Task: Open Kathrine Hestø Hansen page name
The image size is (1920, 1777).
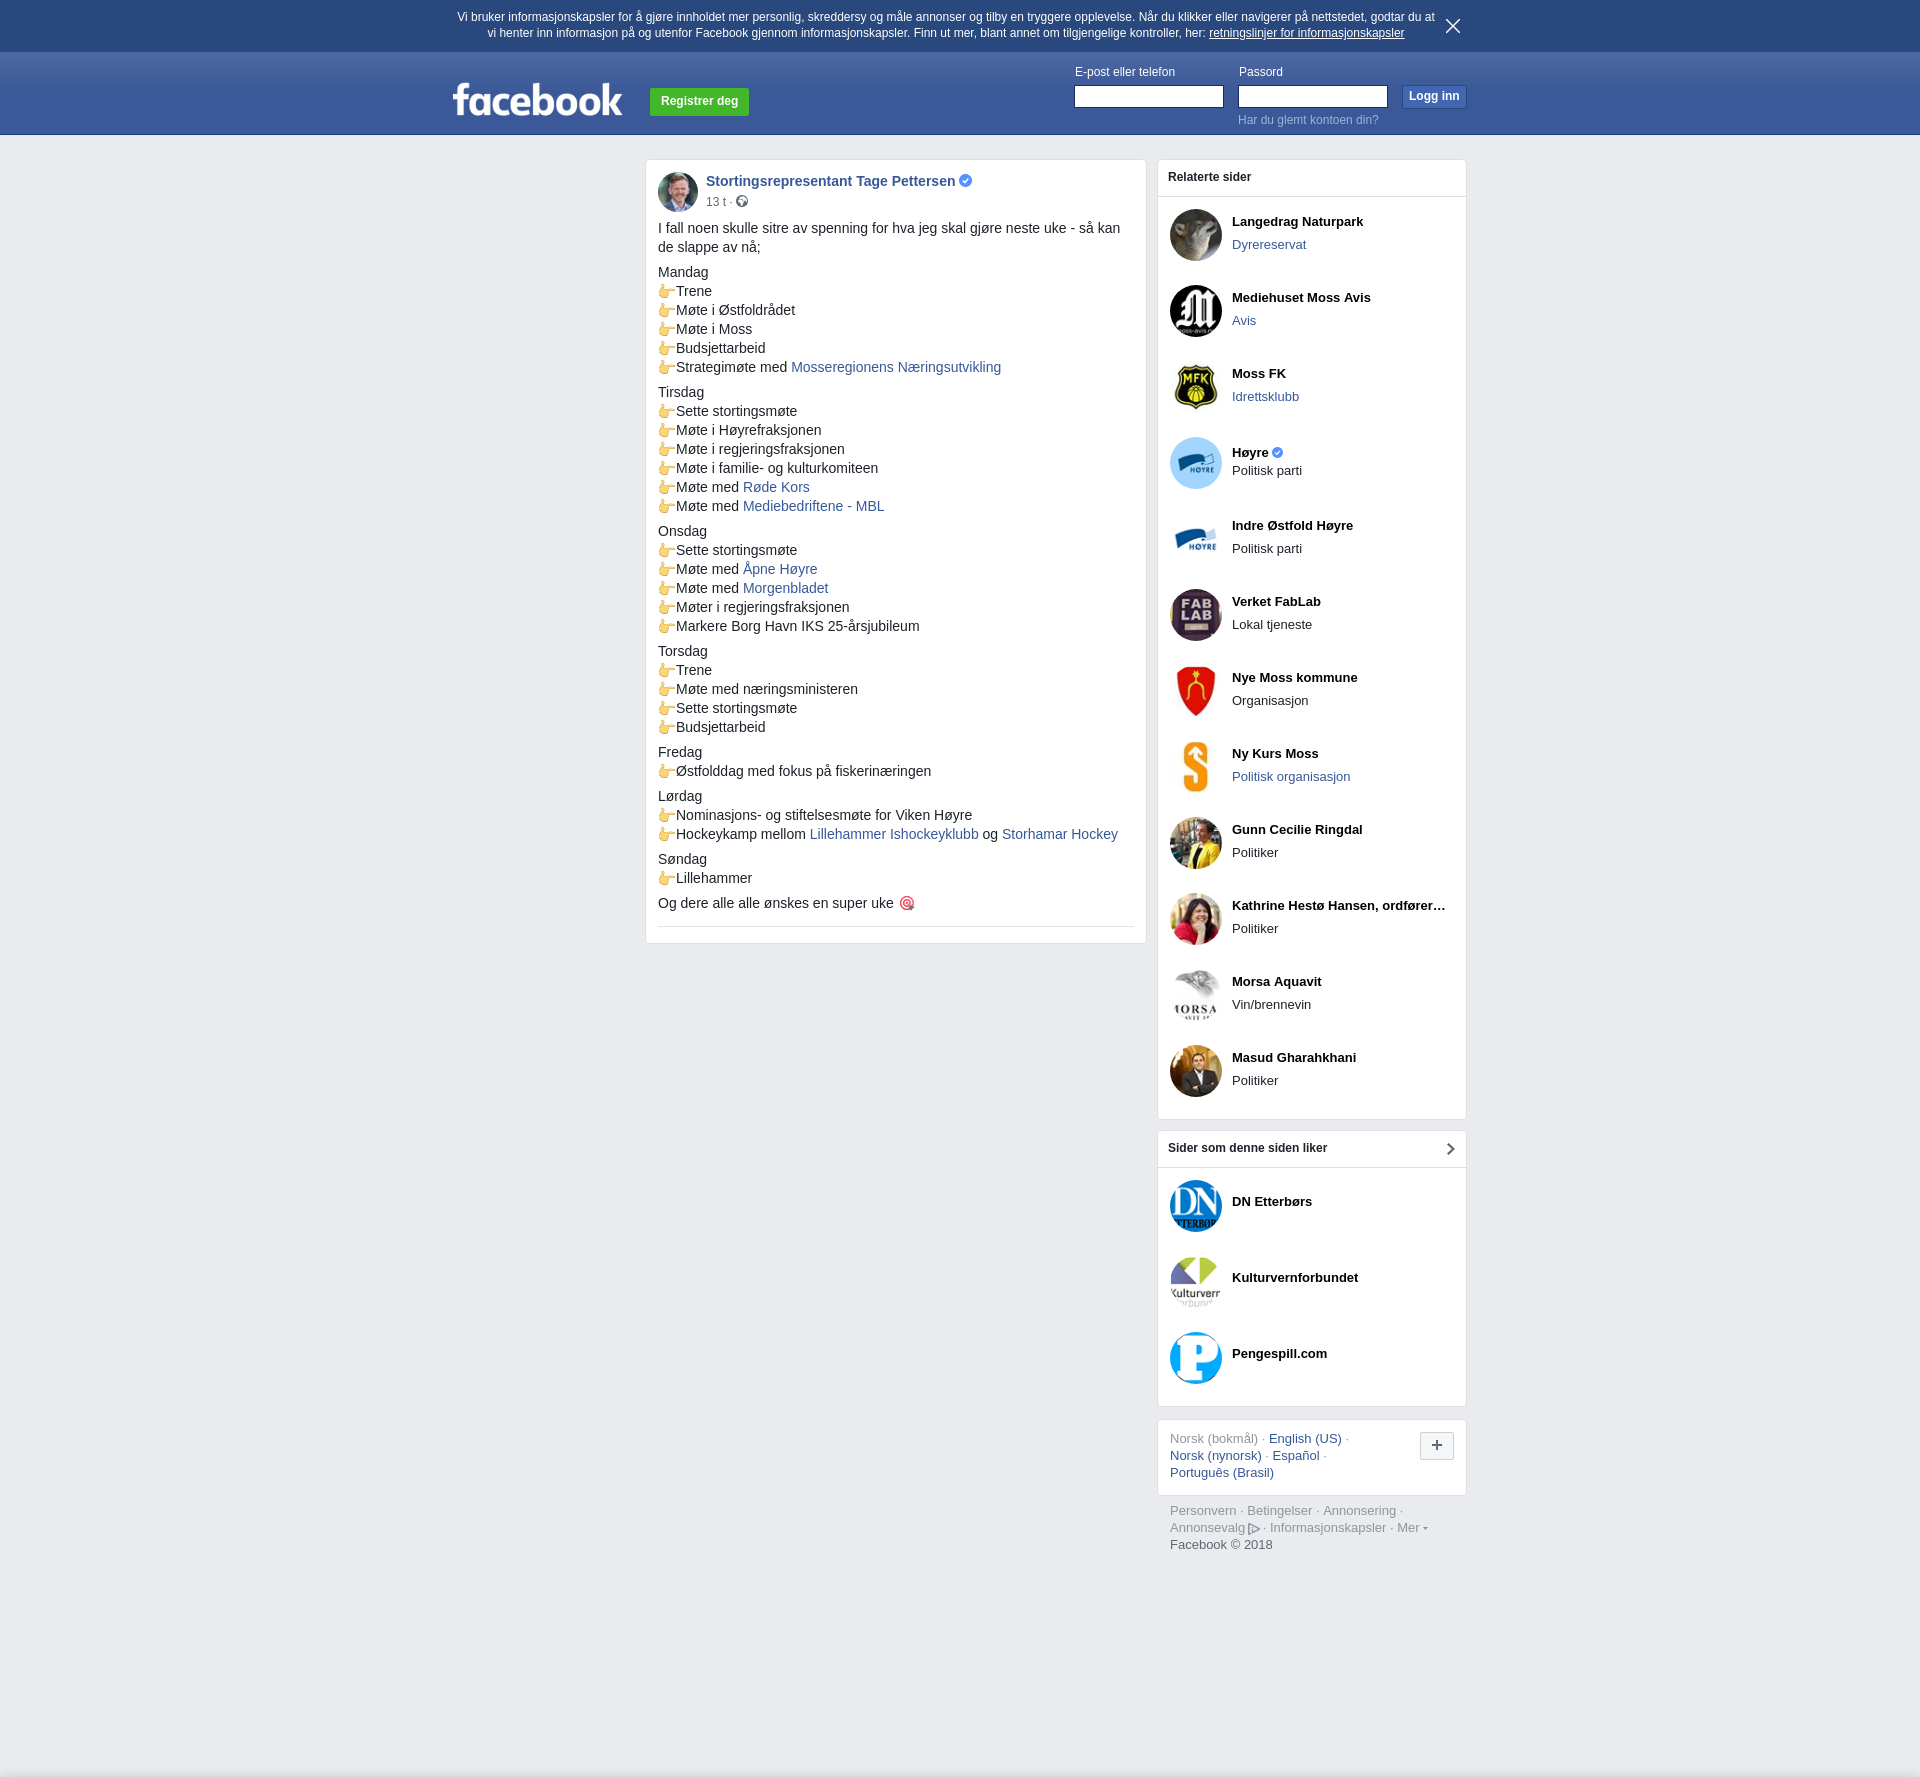Action: pyautogui.click(x=1338, y=906)
